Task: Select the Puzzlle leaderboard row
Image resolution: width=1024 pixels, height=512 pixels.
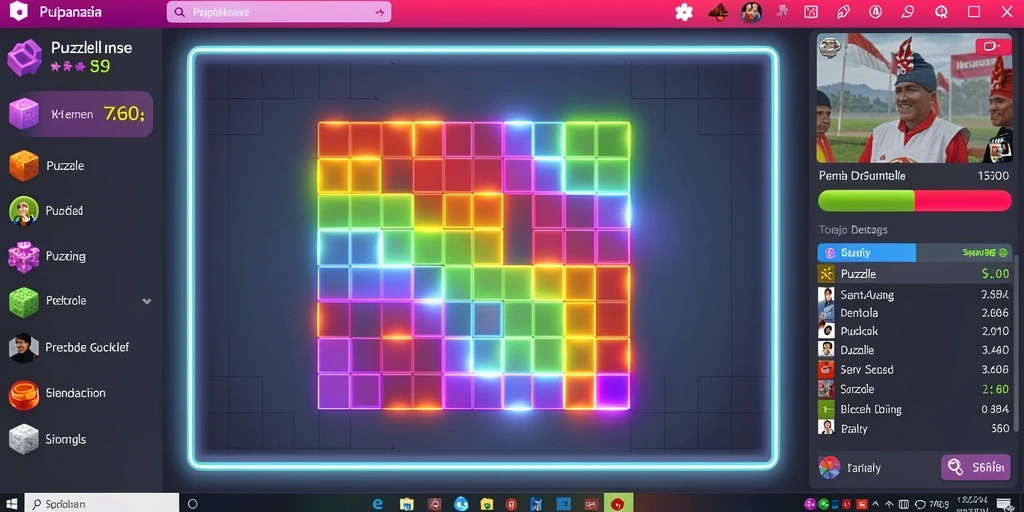Action: (x=914, y=274)
